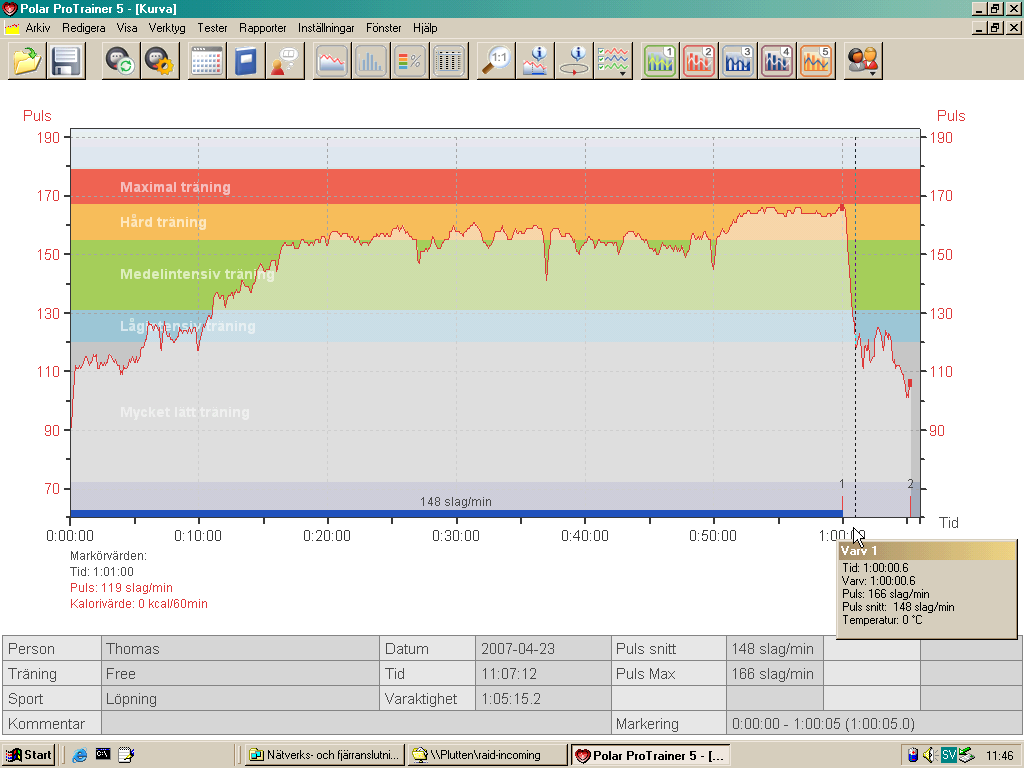1024x768 pixels.
Task: Open the Fönster menu
Action: click(x=383, y=28)
